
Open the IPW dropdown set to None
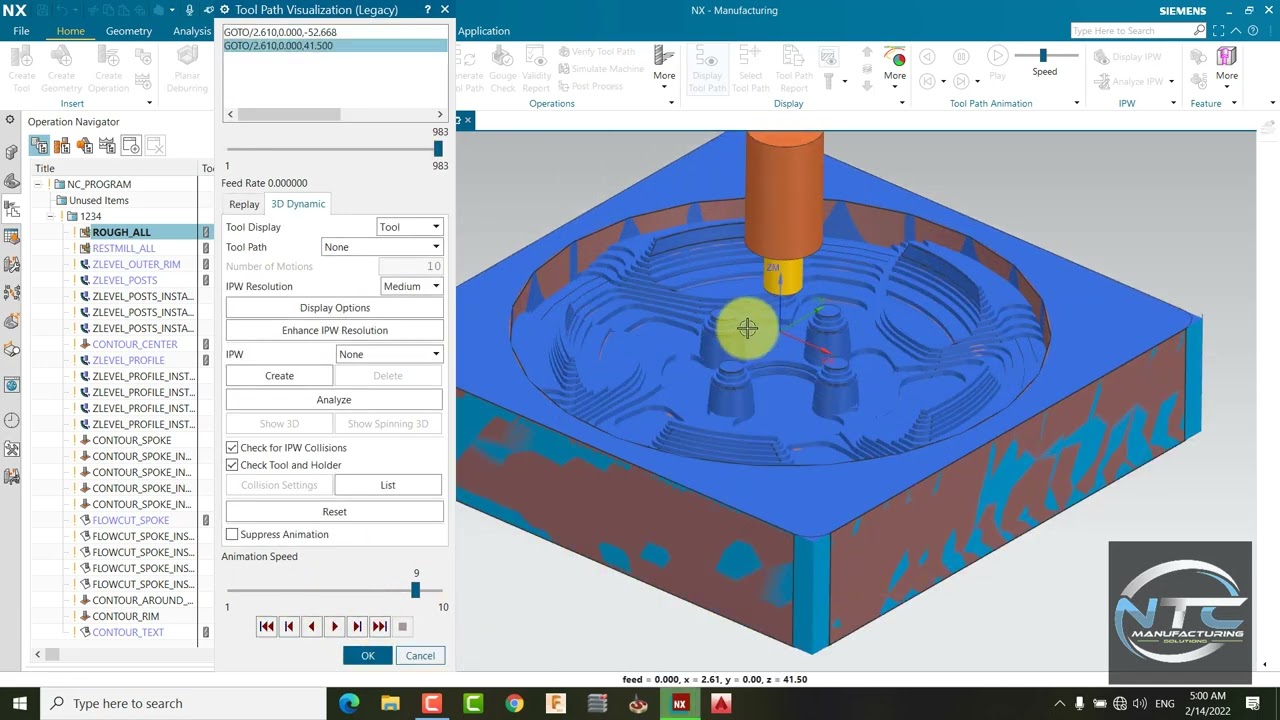point(389,354)
